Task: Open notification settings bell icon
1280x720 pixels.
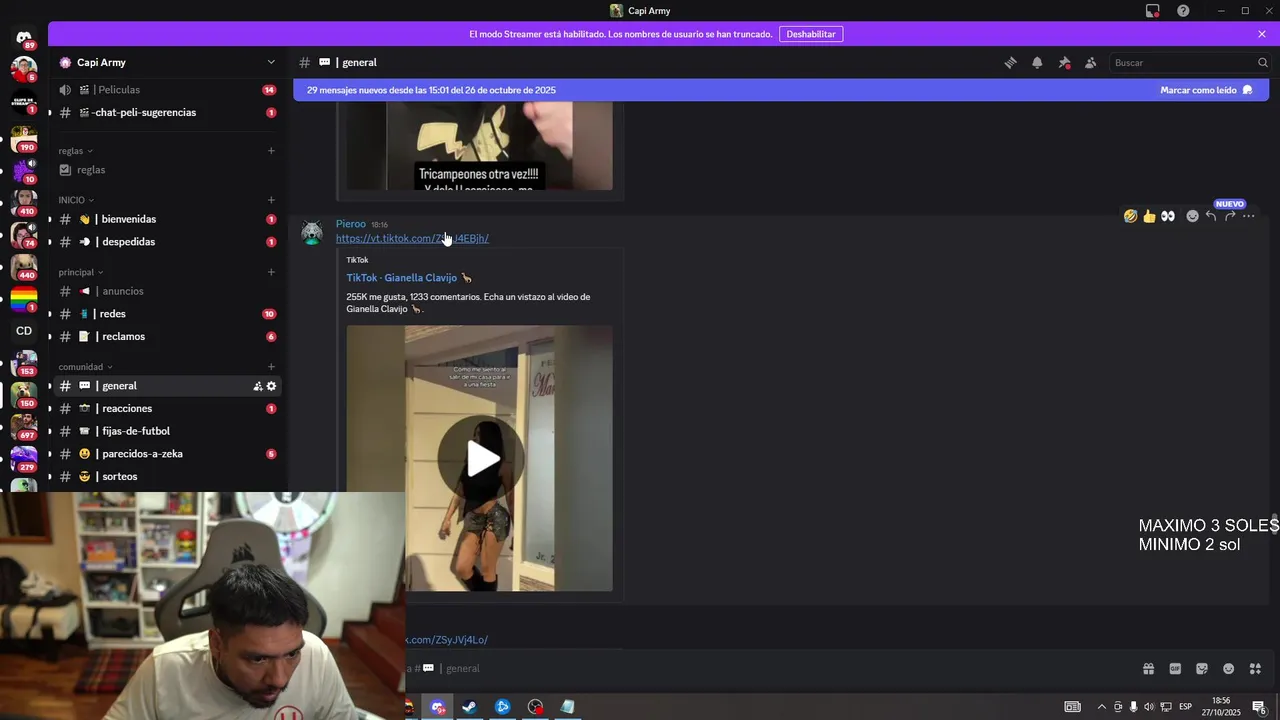Action: coord(1037,62)
